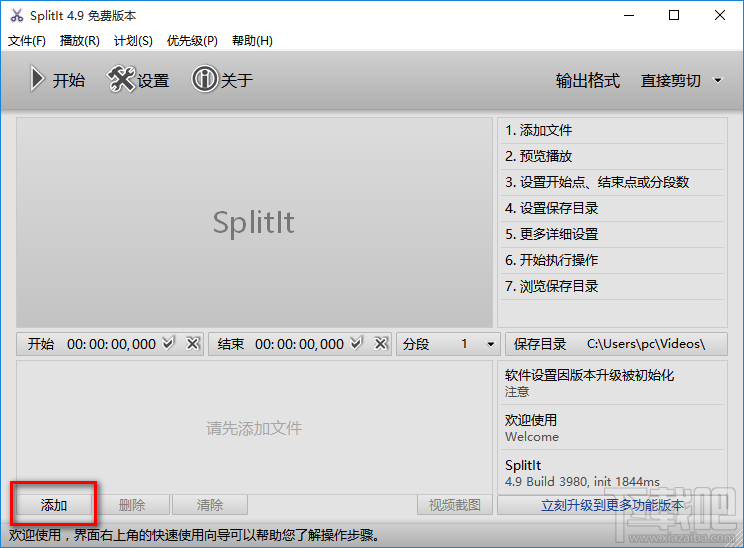Viewport: 744px width, 548px height.
Task: Click the 开始 play triangle icon in toolbar
Action: pos(37,79)
